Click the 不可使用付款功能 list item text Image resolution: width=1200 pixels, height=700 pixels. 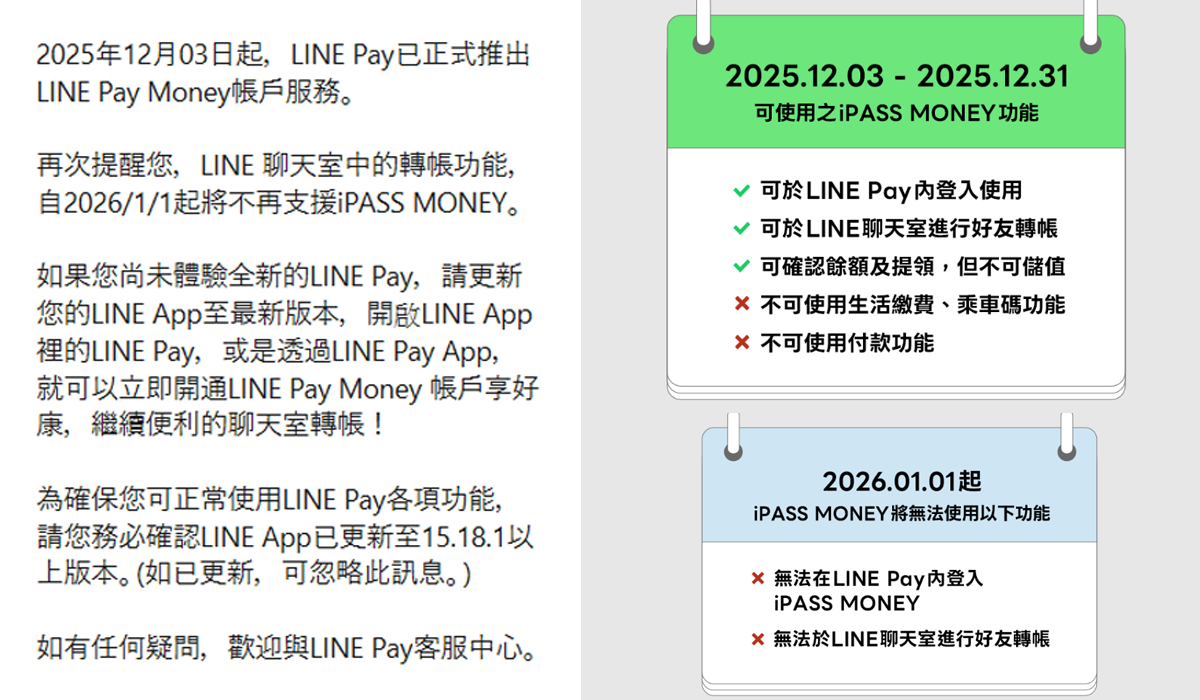pyautogui.click(x=847, y=342)
